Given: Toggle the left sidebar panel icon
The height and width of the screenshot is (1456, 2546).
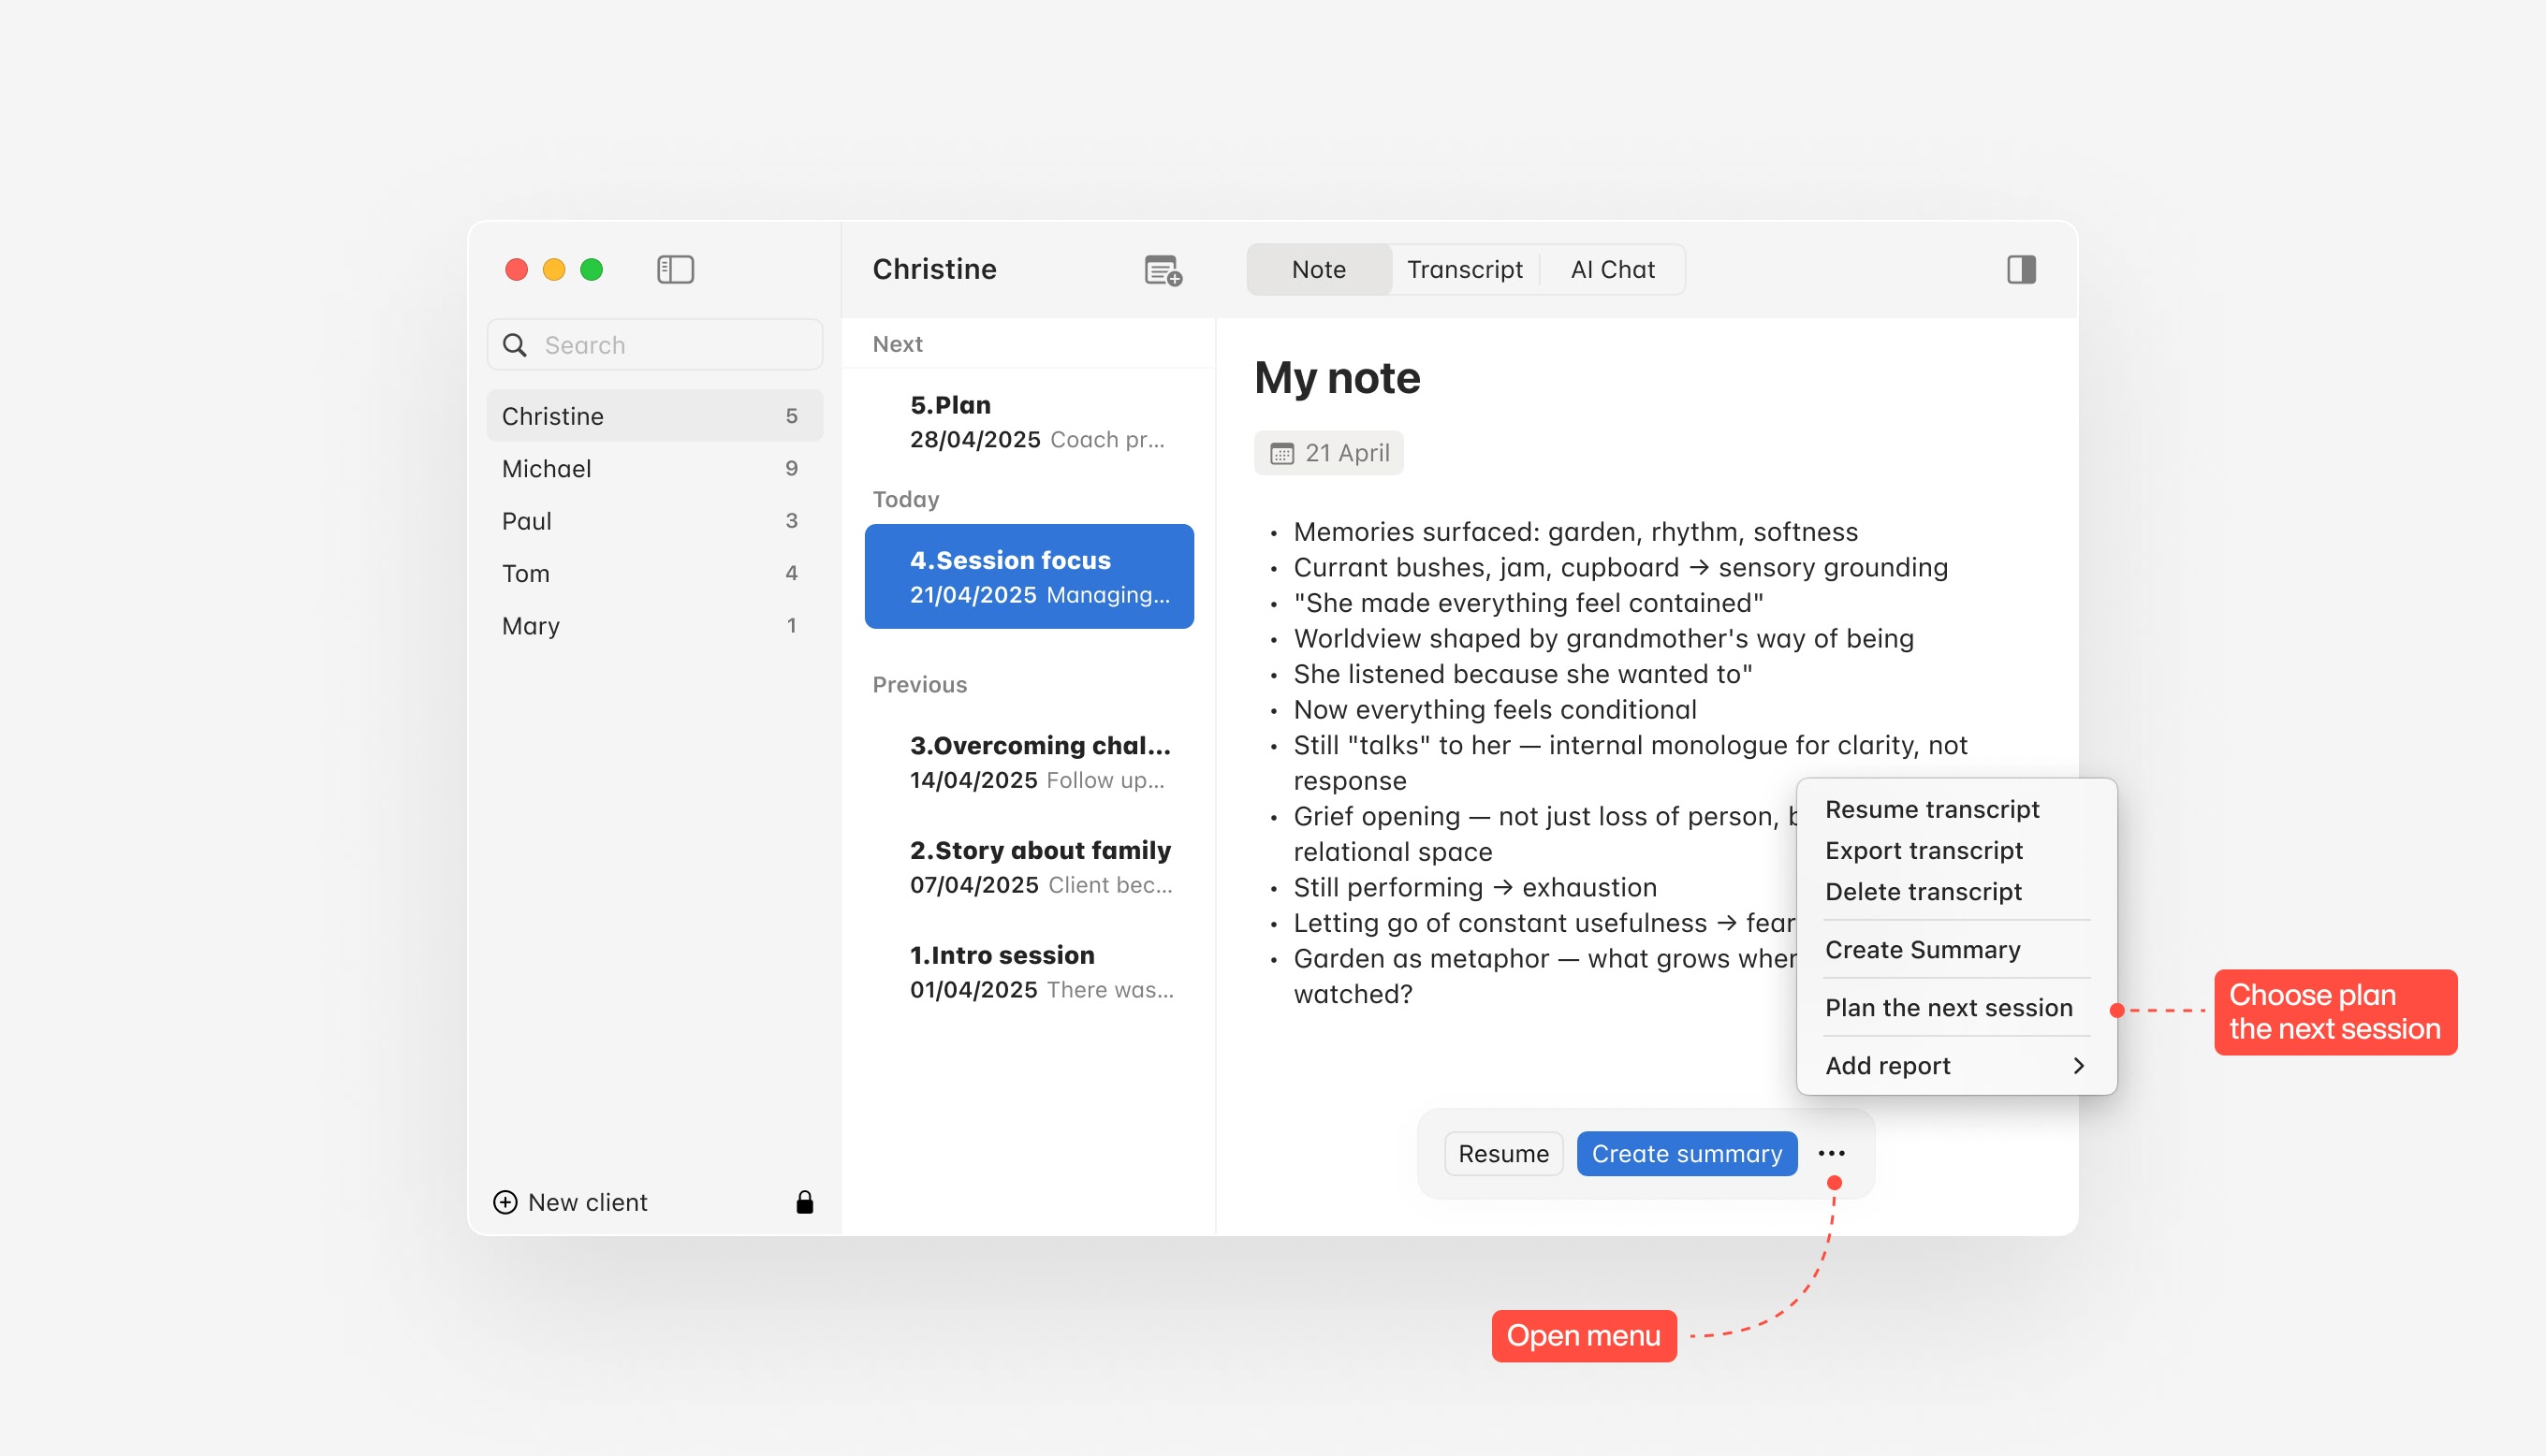Looking at the screenshot, I should click(x=675, y=269).
